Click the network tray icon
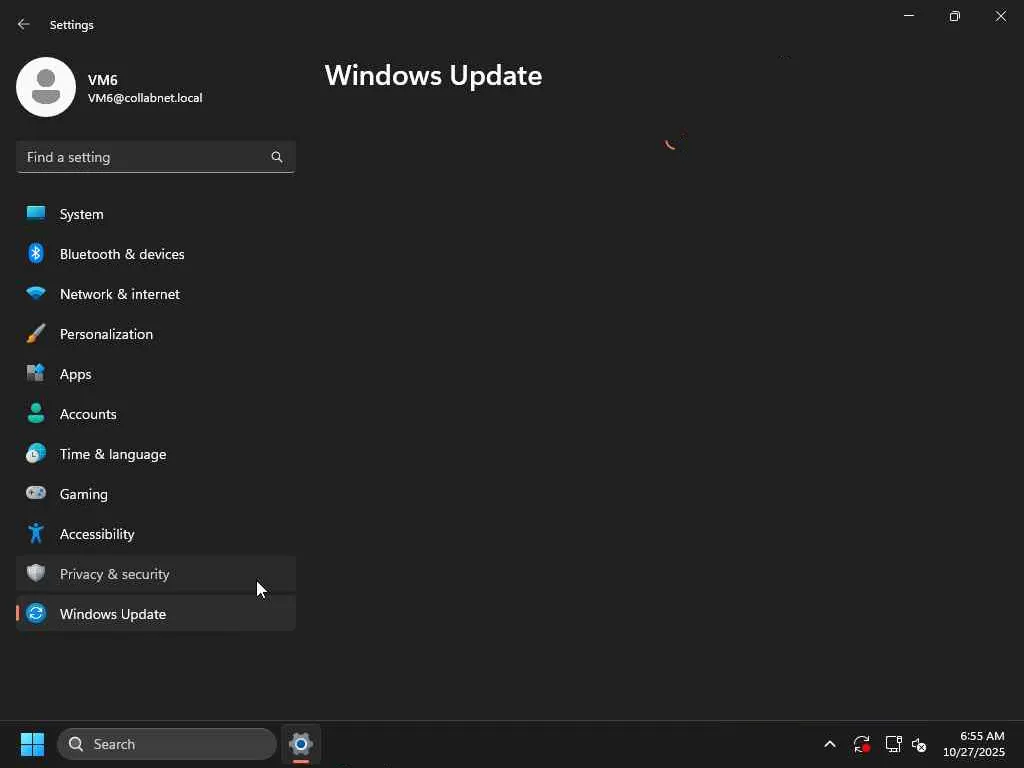Image resolution: width=1024 pixels, height=768 pixels. click(x=893, y=744)
